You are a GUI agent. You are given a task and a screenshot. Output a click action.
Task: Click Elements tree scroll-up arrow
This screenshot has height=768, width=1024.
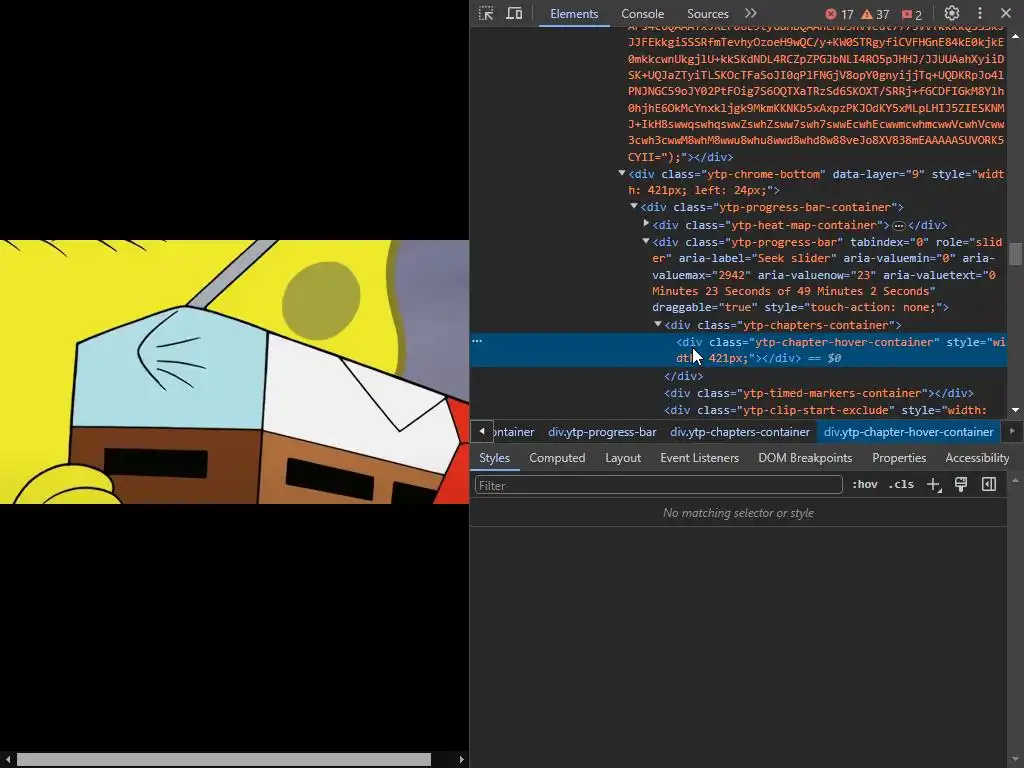click(x=1015, y=35)
